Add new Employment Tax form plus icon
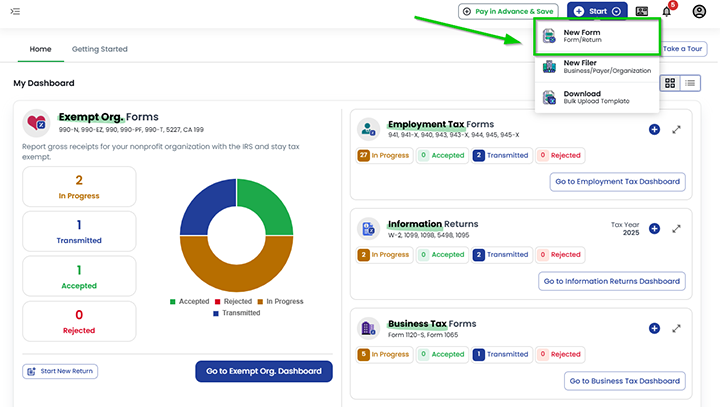This screenshot has width=720, height=407. coord(654,130)
